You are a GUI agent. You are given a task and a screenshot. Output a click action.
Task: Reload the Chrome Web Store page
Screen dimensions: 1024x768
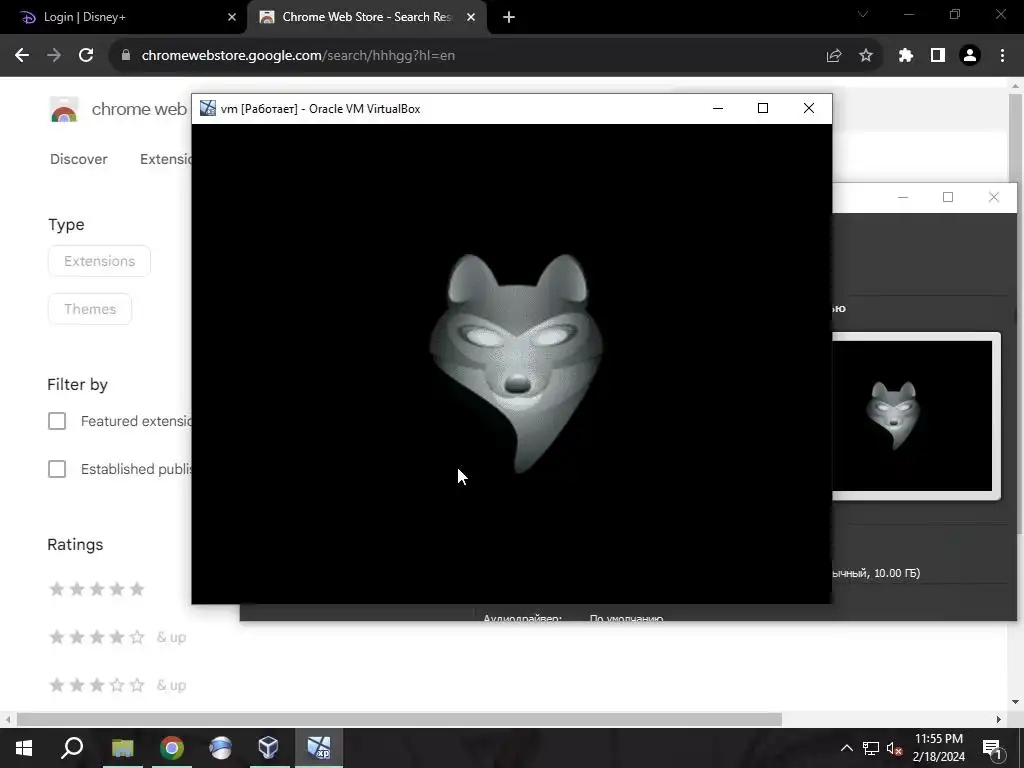[x=86, y=56]
